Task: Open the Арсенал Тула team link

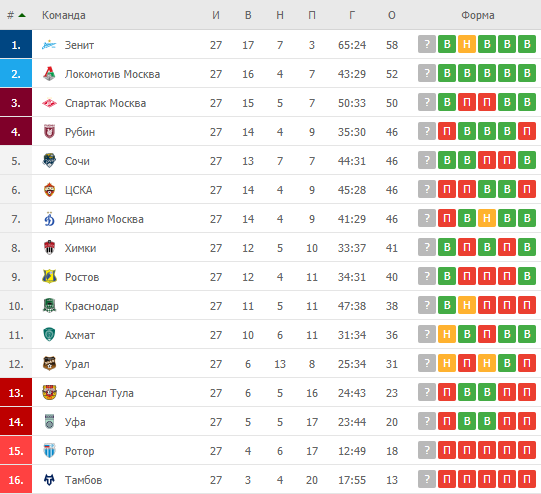Action: pyautogui.click(x=99, y=393)
